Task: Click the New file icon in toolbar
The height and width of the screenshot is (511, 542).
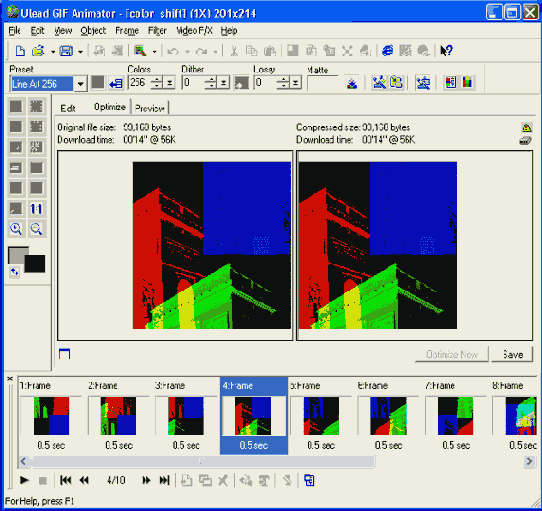Action: coord(20,51)
